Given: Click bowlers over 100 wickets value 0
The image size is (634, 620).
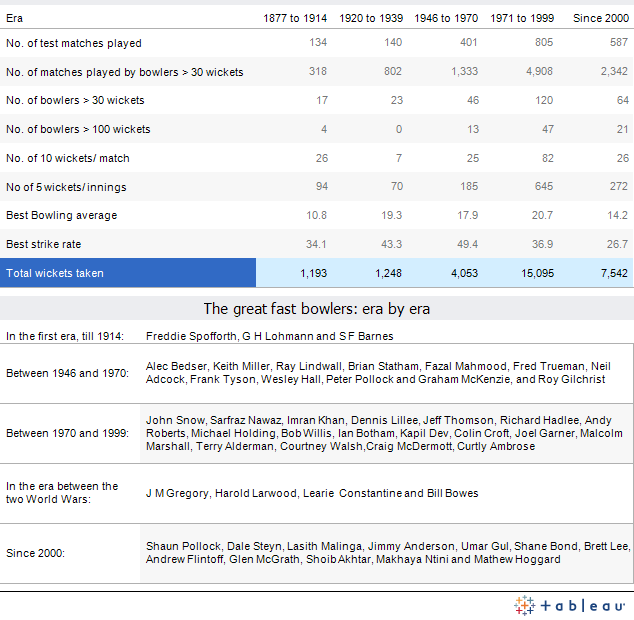Looking at the screenshot, I should [399, 129].
